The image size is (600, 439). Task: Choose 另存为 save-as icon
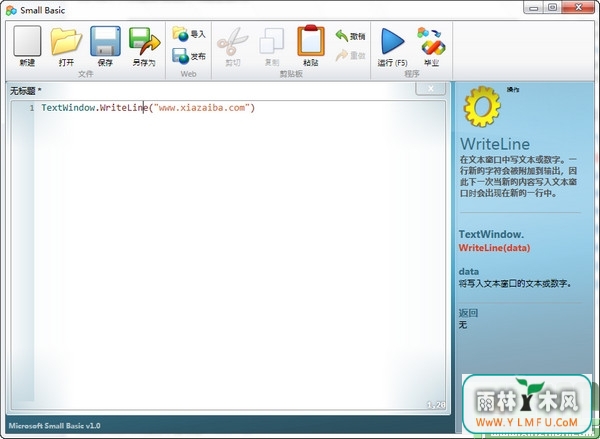[144, 46]
